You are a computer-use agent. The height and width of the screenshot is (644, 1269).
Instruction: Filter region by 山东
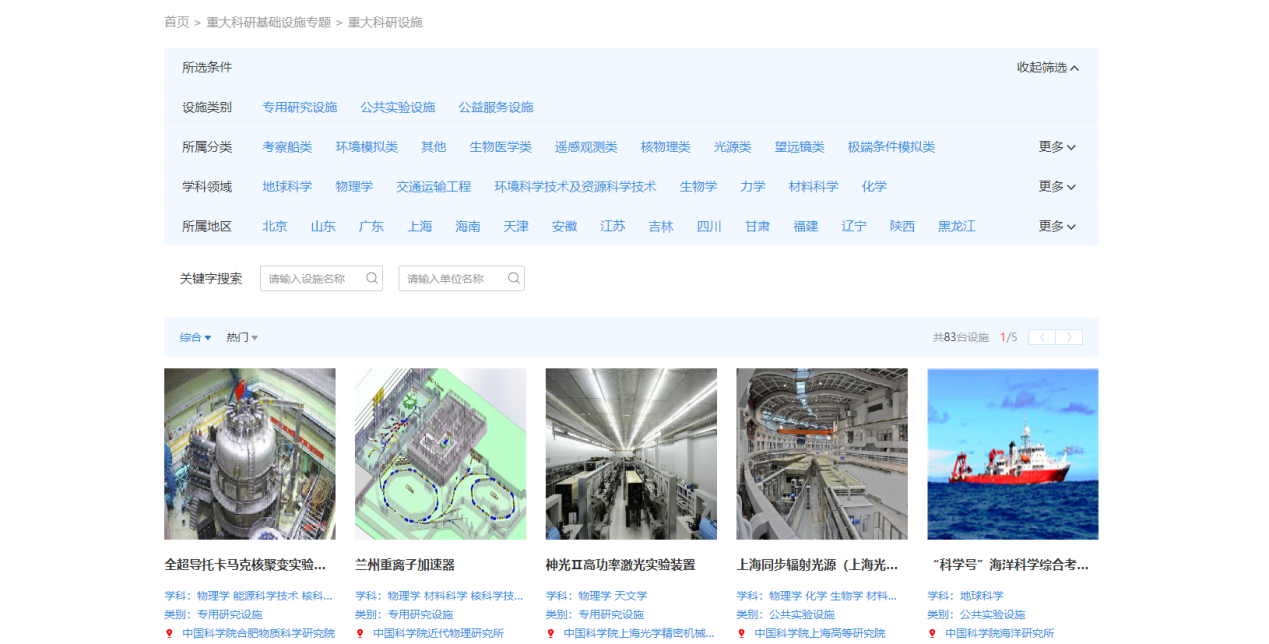click(x=323, y=227)
